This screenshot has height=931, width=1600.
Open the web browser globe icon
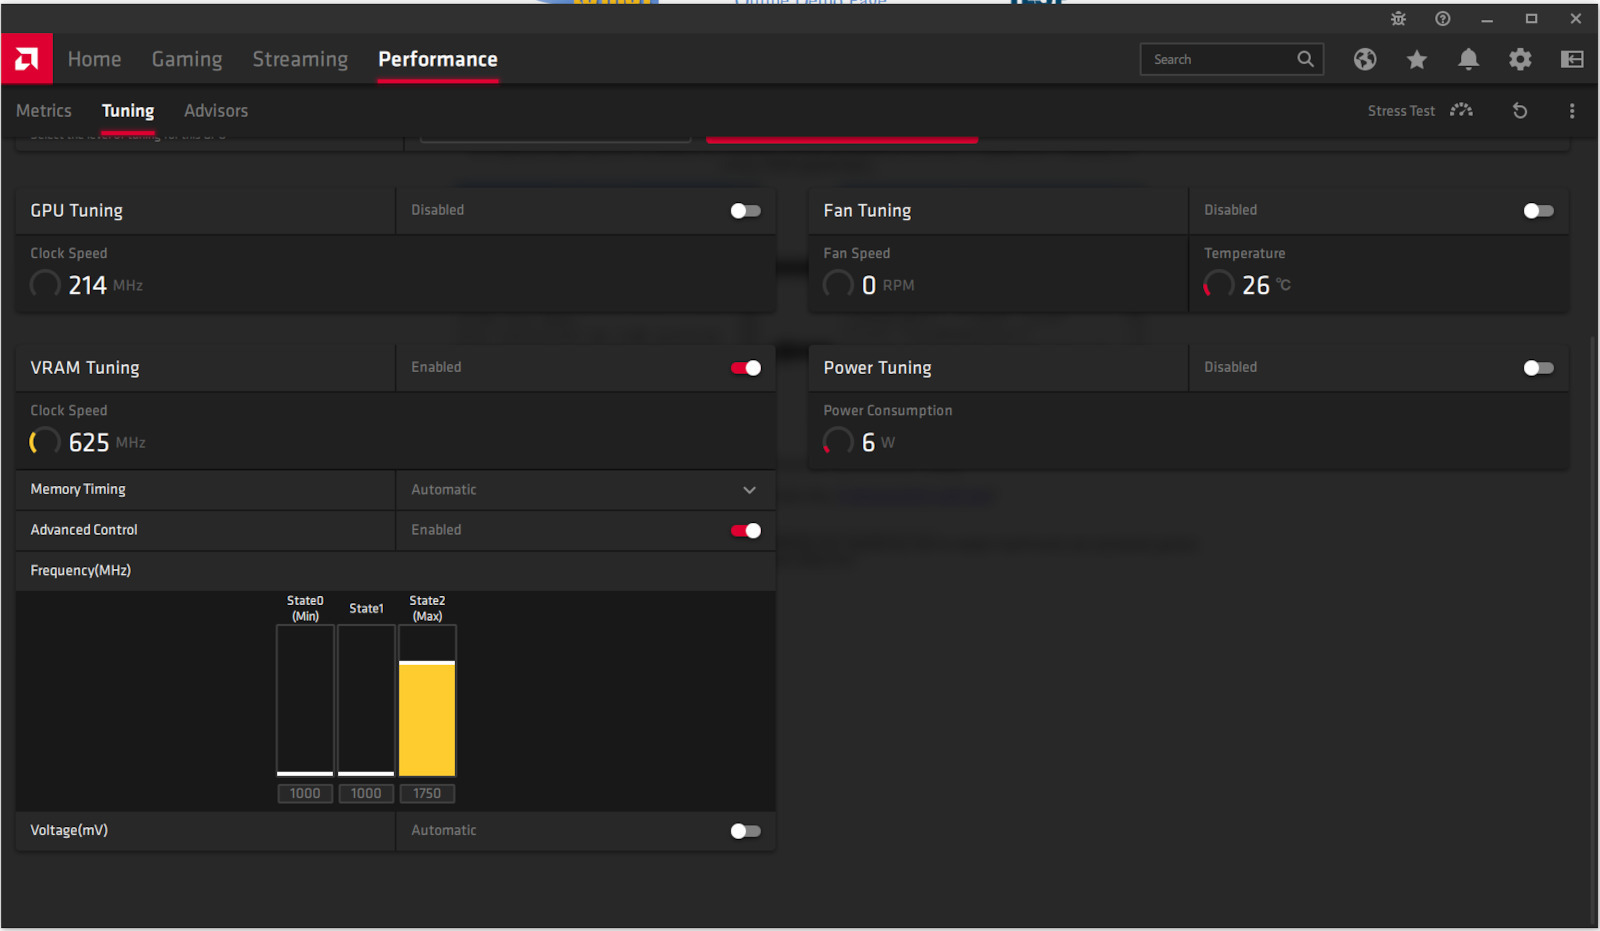tap(1365, 60)
